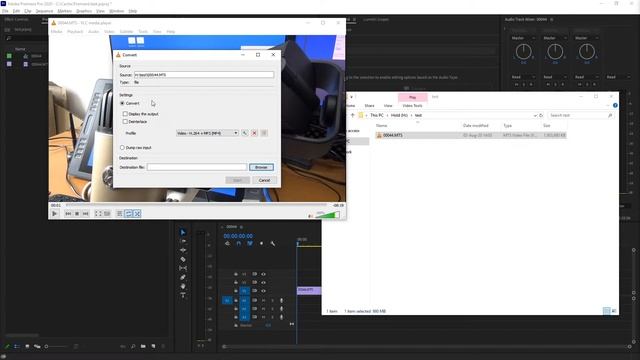
Task: Show VLC extended settings button
Action: [107, 213]
